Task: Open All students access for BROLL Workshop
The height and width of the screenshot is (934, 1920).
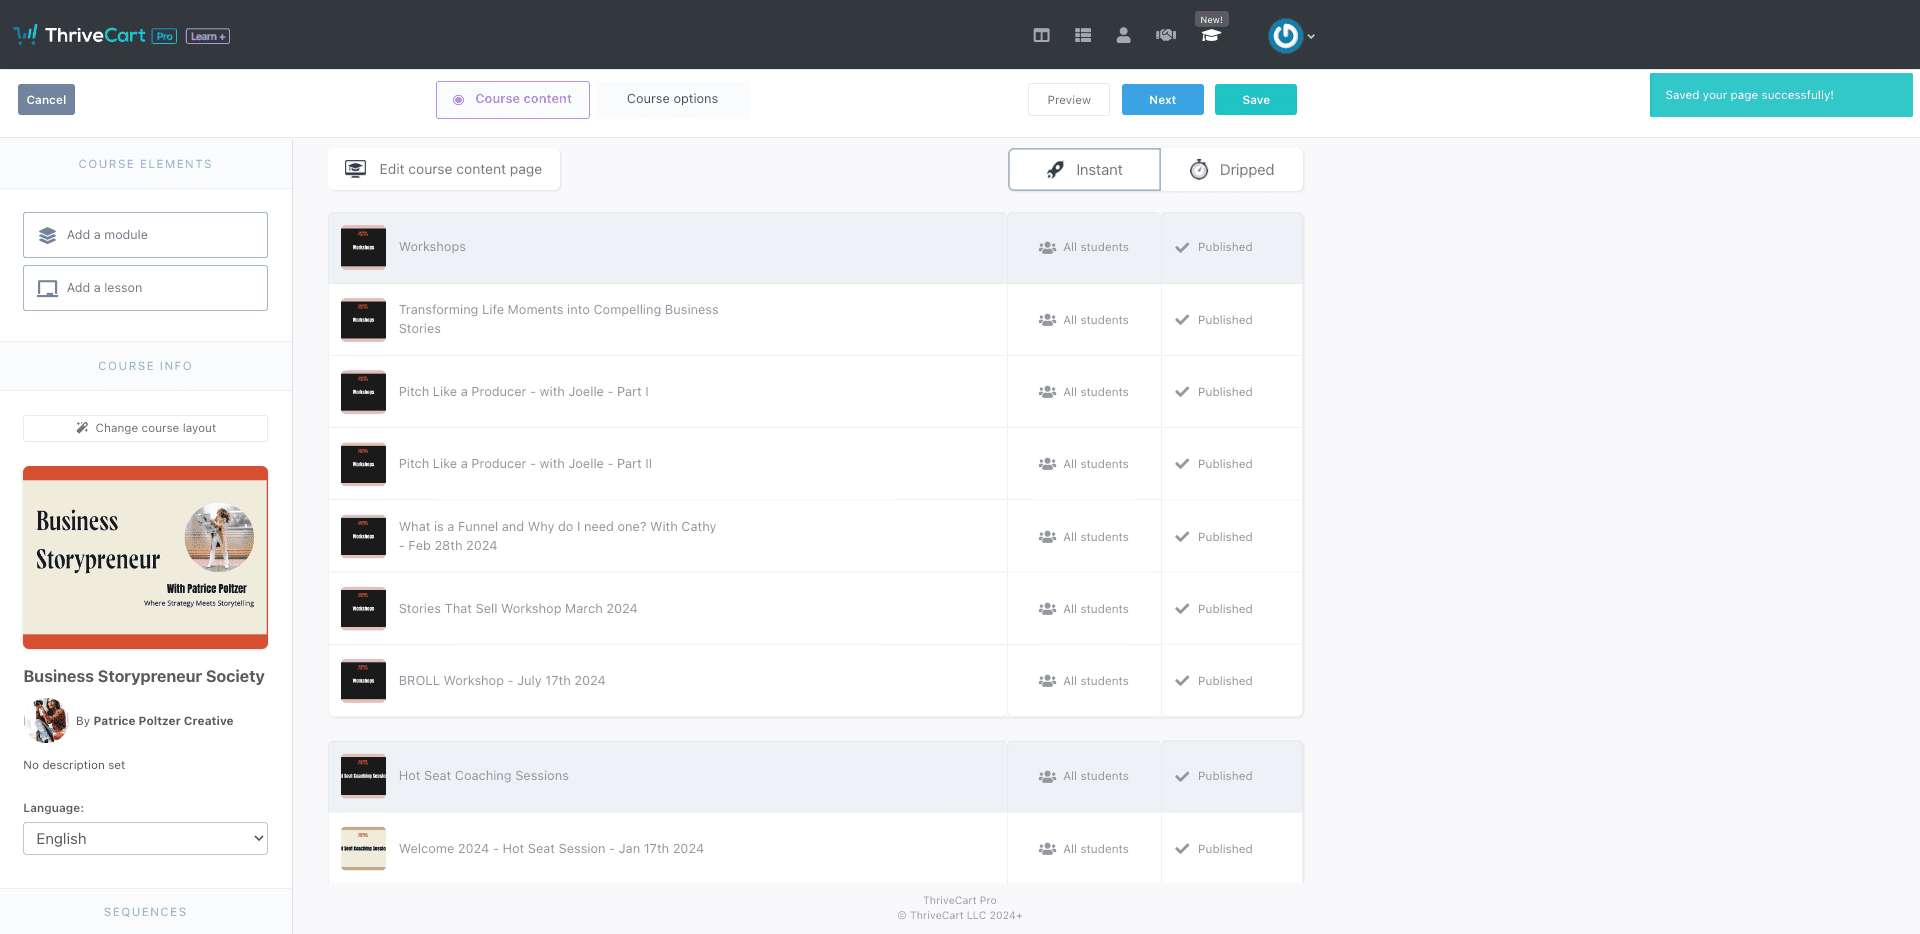Action: point(1084,681)
